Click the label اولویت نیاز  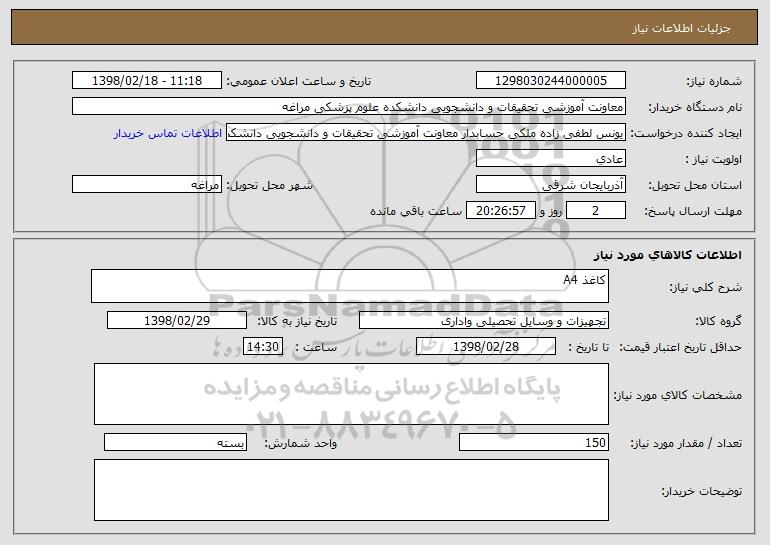point(714,160)
